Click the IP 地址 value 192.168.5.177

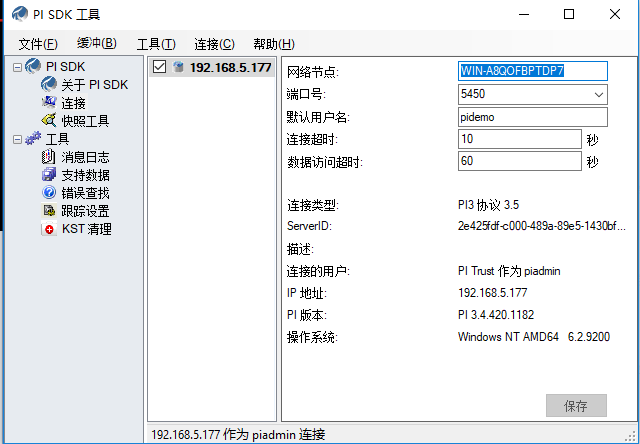(x=493, y=293)
